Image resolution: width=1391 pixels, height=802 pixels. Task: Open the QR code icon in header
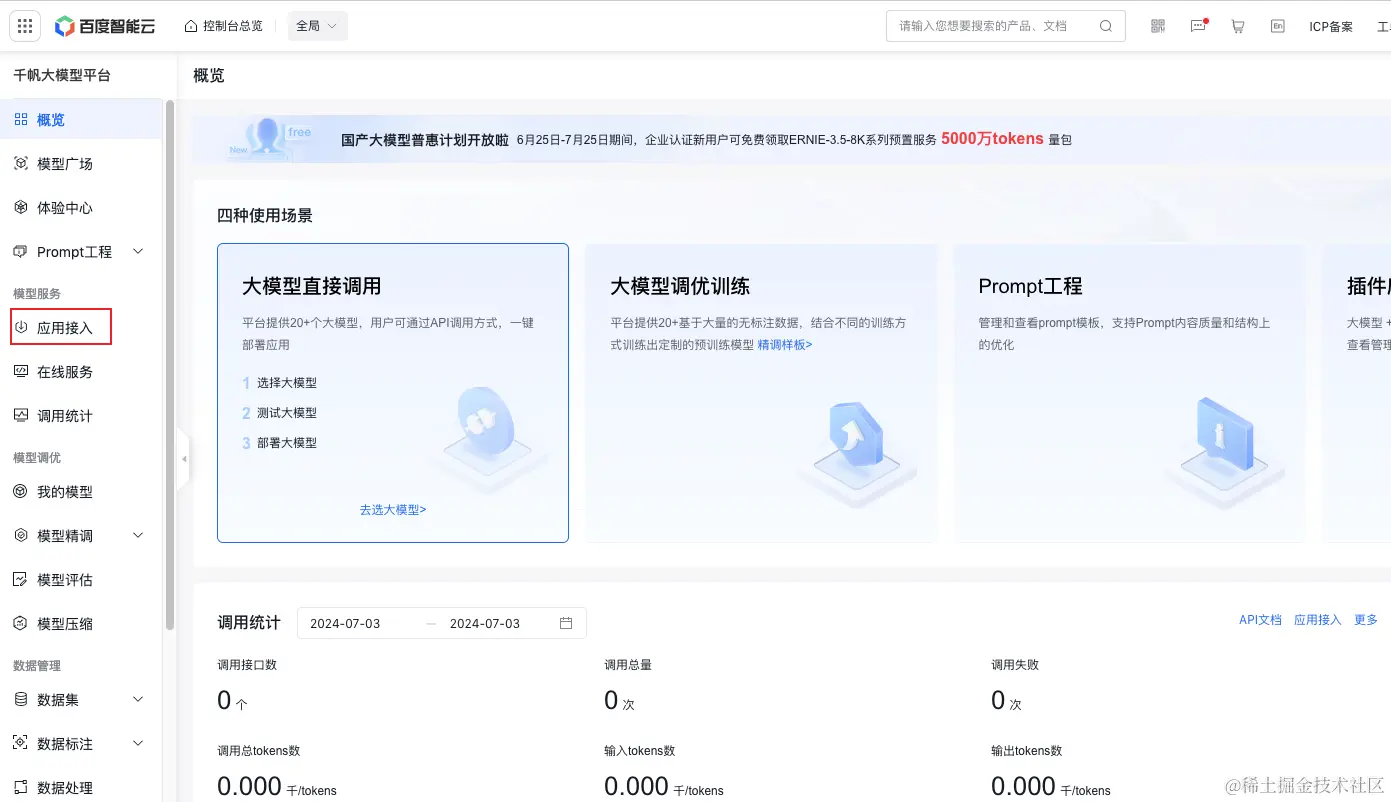(1158, 26)
